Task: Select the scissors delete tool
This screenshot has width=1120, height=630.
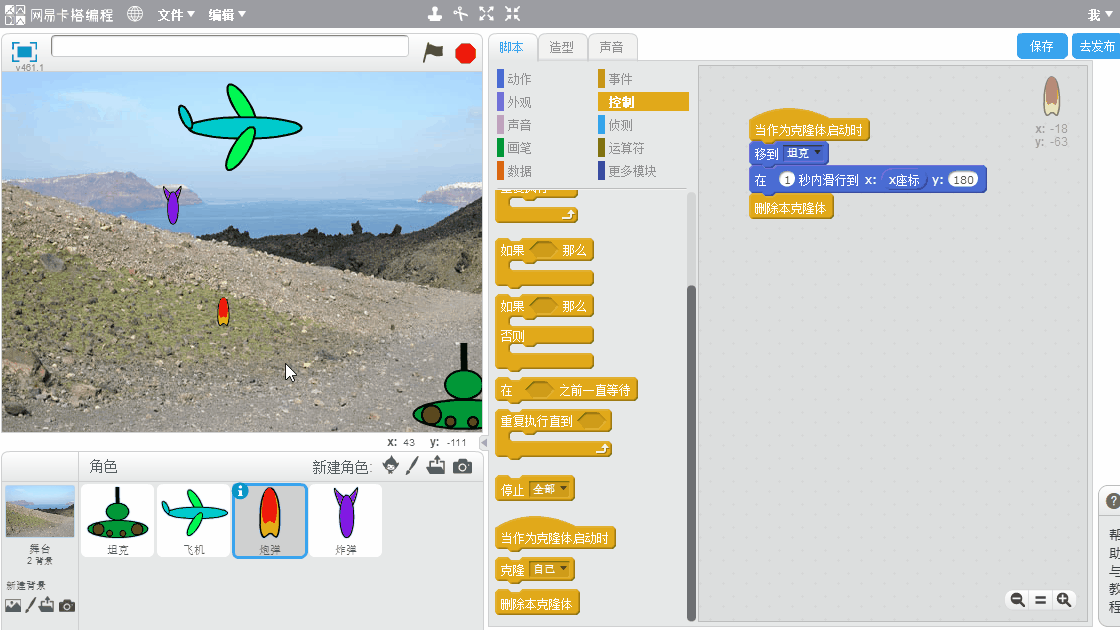Action: [x=461, y=14]
